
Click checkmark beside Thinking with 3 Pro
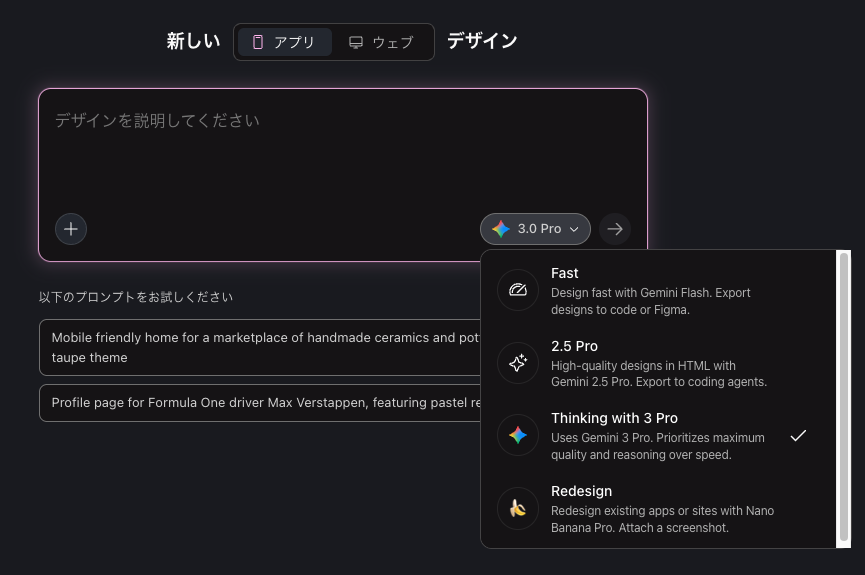798,436
